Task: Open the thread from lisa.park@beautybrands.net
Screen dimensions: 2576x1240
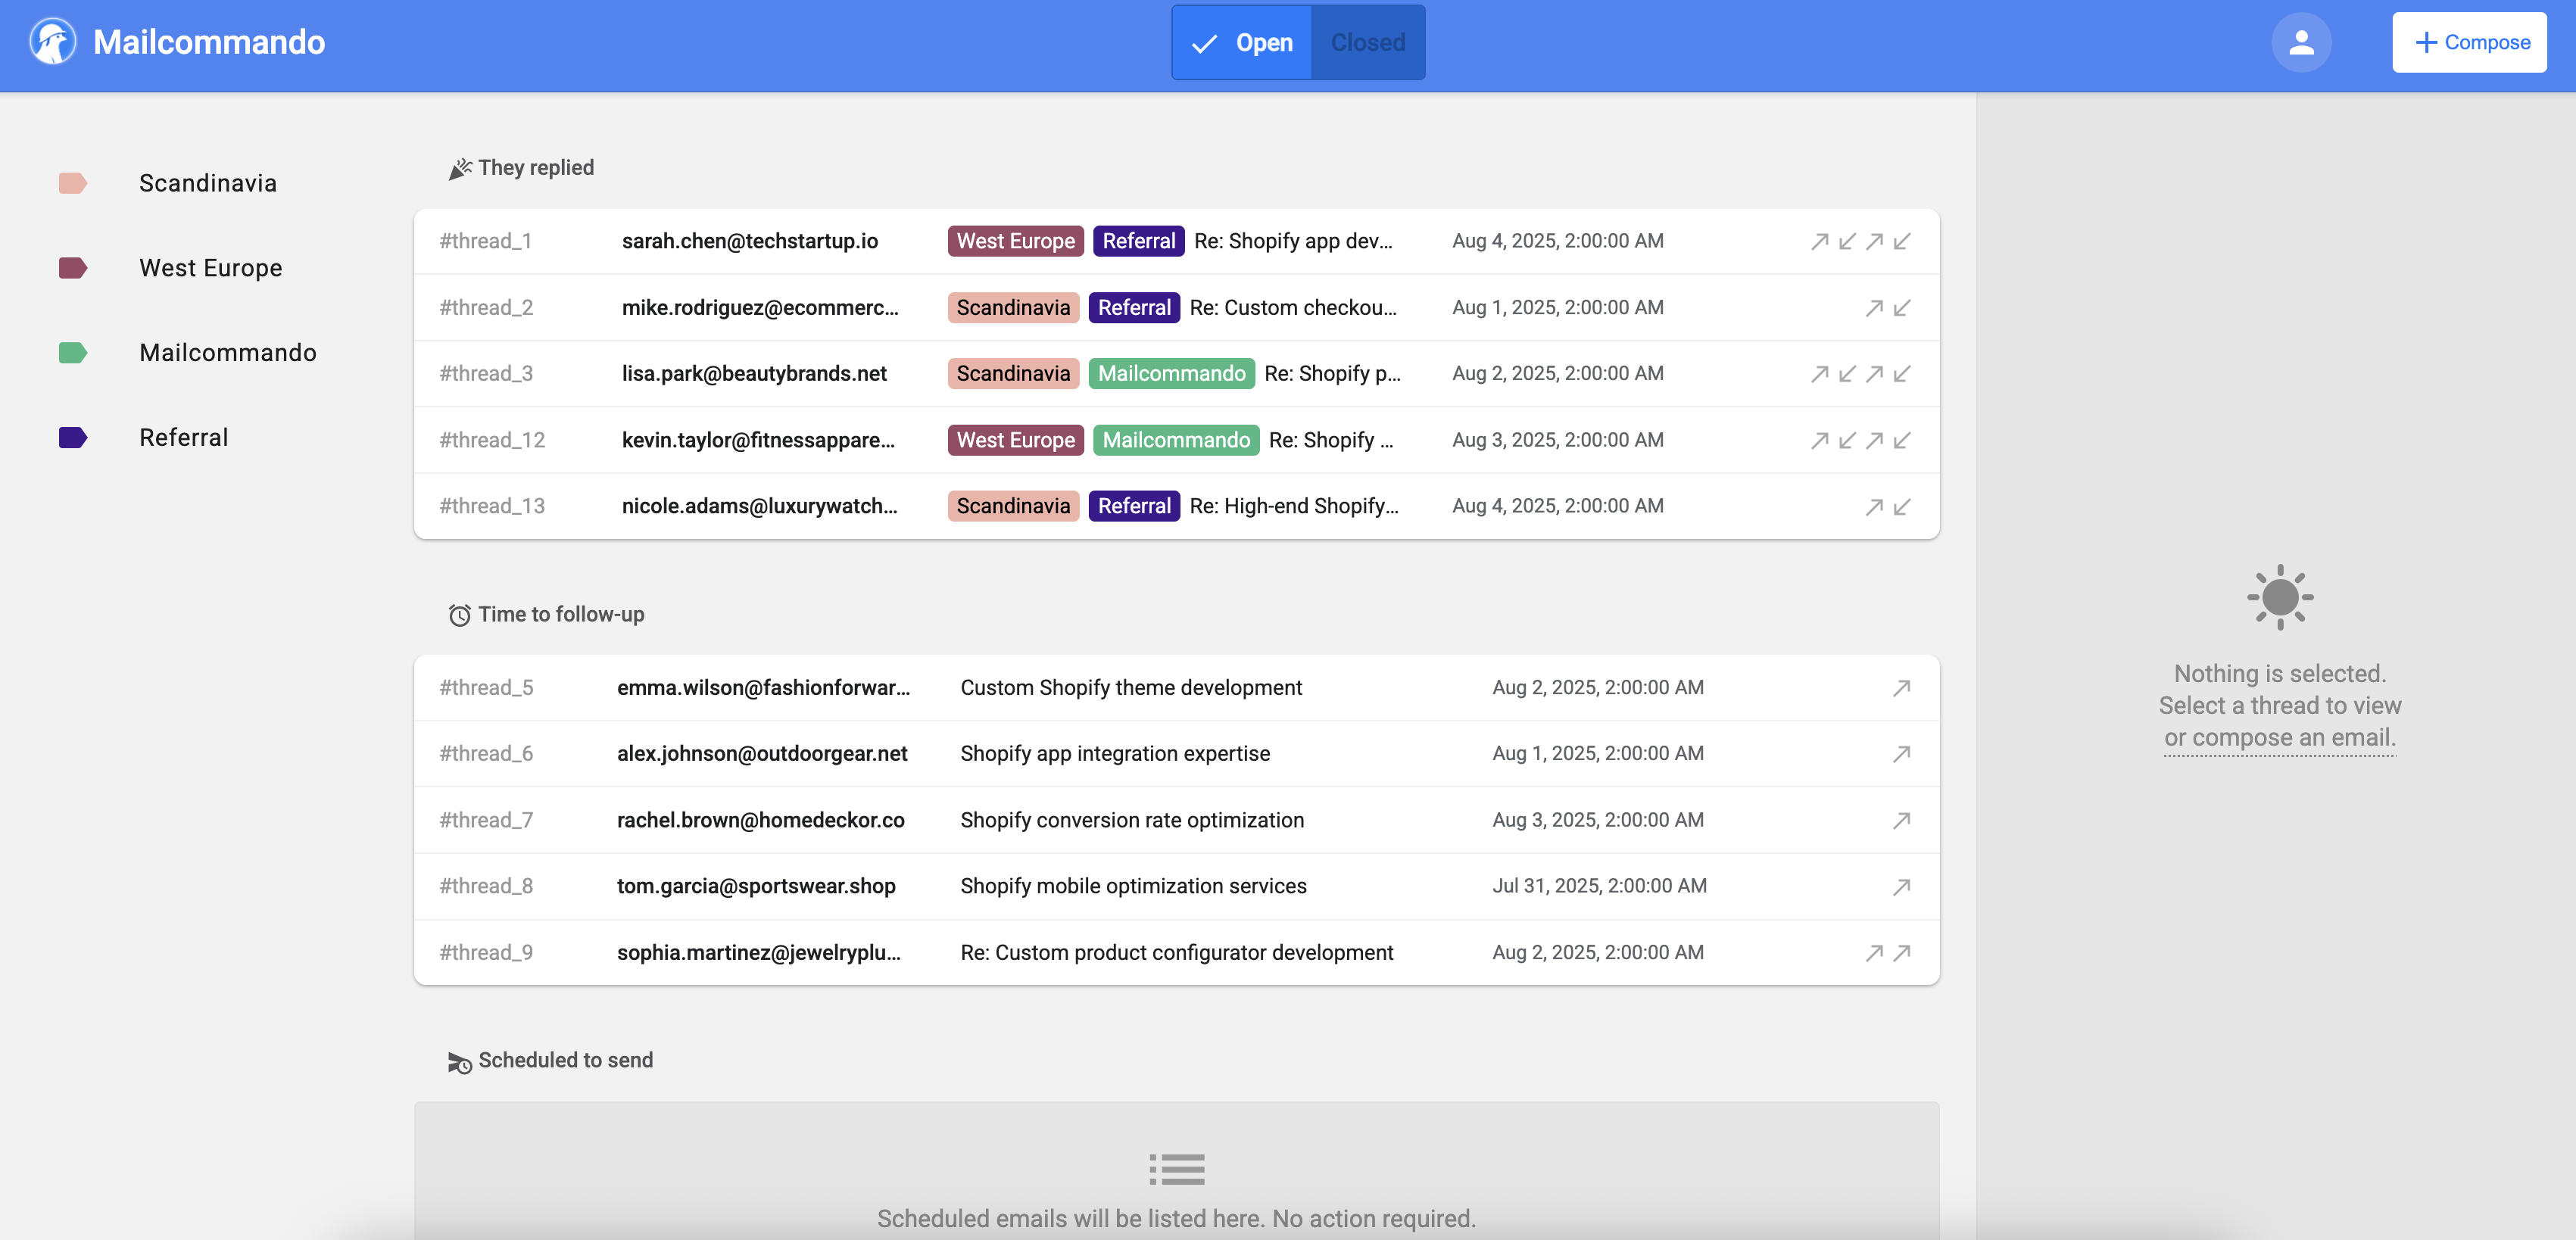Action: [1176, 374]
